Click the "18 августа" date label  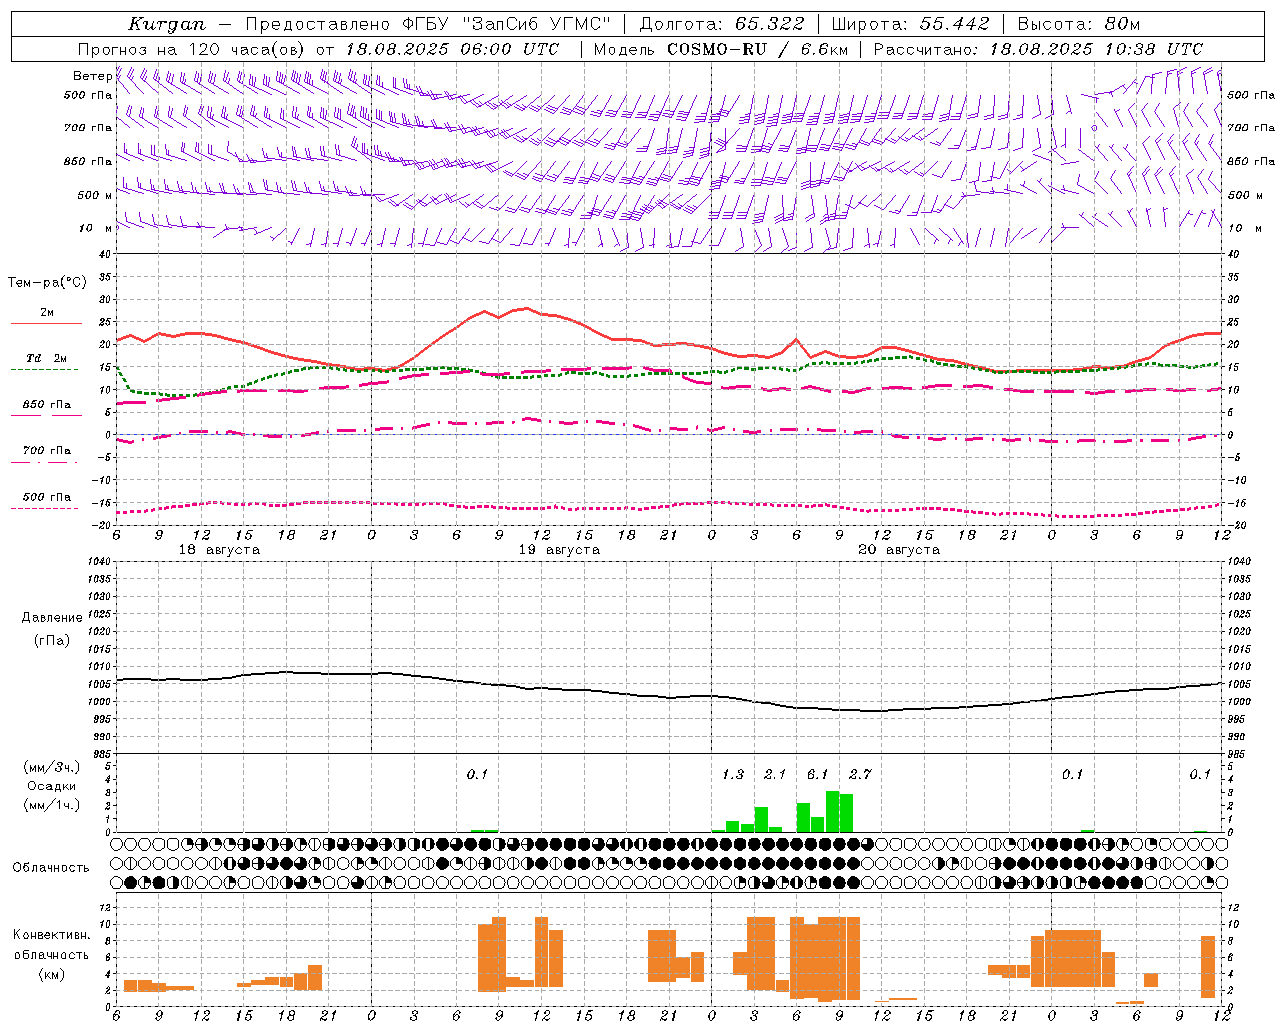219,550
